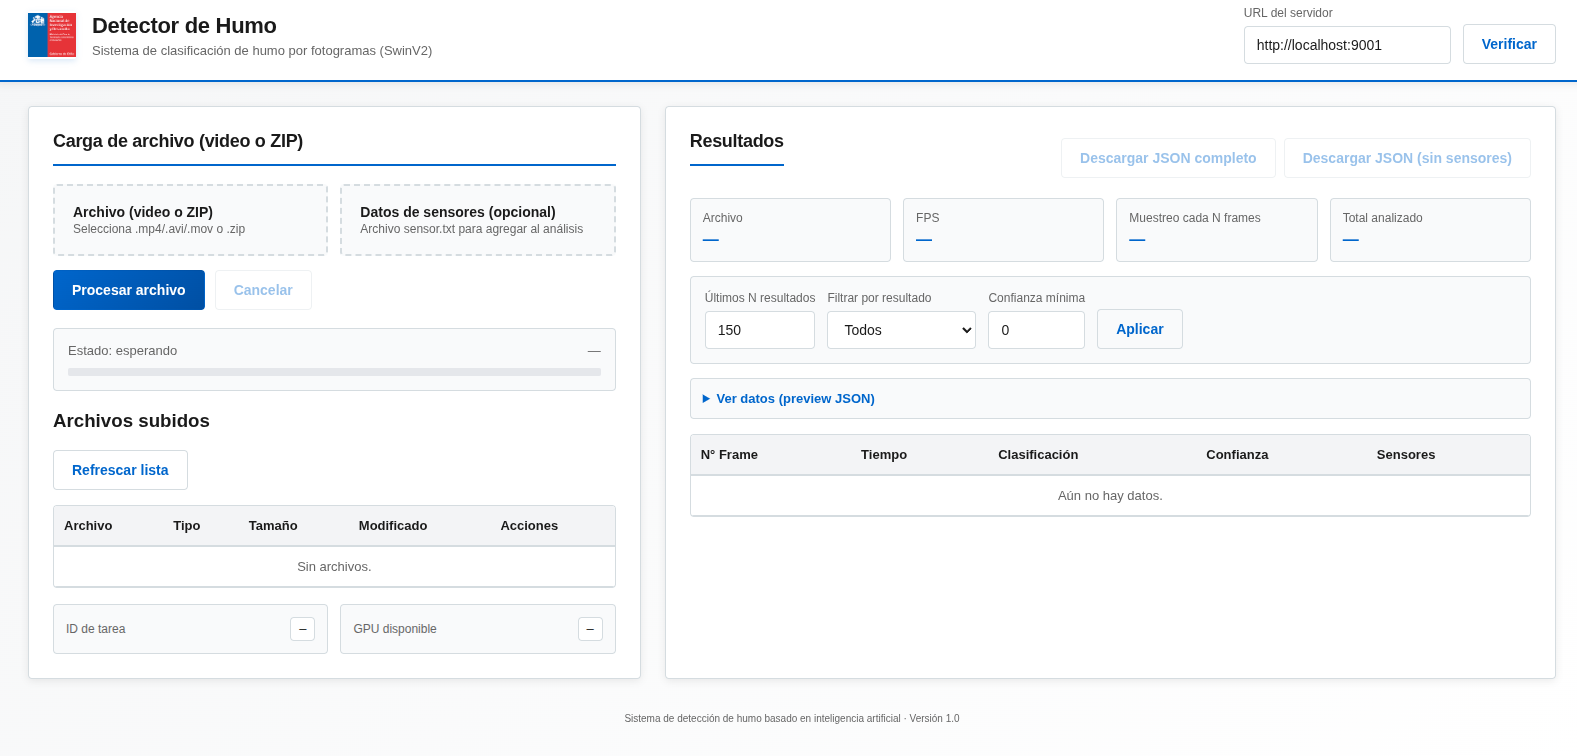Click the agency logo in the header
Viewport: 1577px width, 756px height.
52,35
